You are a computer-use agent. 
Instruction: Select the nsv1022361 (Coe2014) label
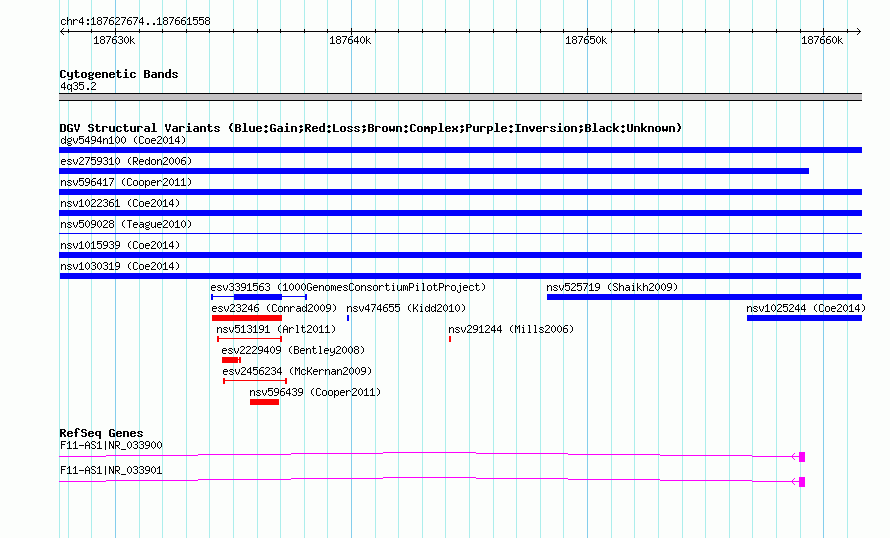pyautogui.click(x=120, y=203)
